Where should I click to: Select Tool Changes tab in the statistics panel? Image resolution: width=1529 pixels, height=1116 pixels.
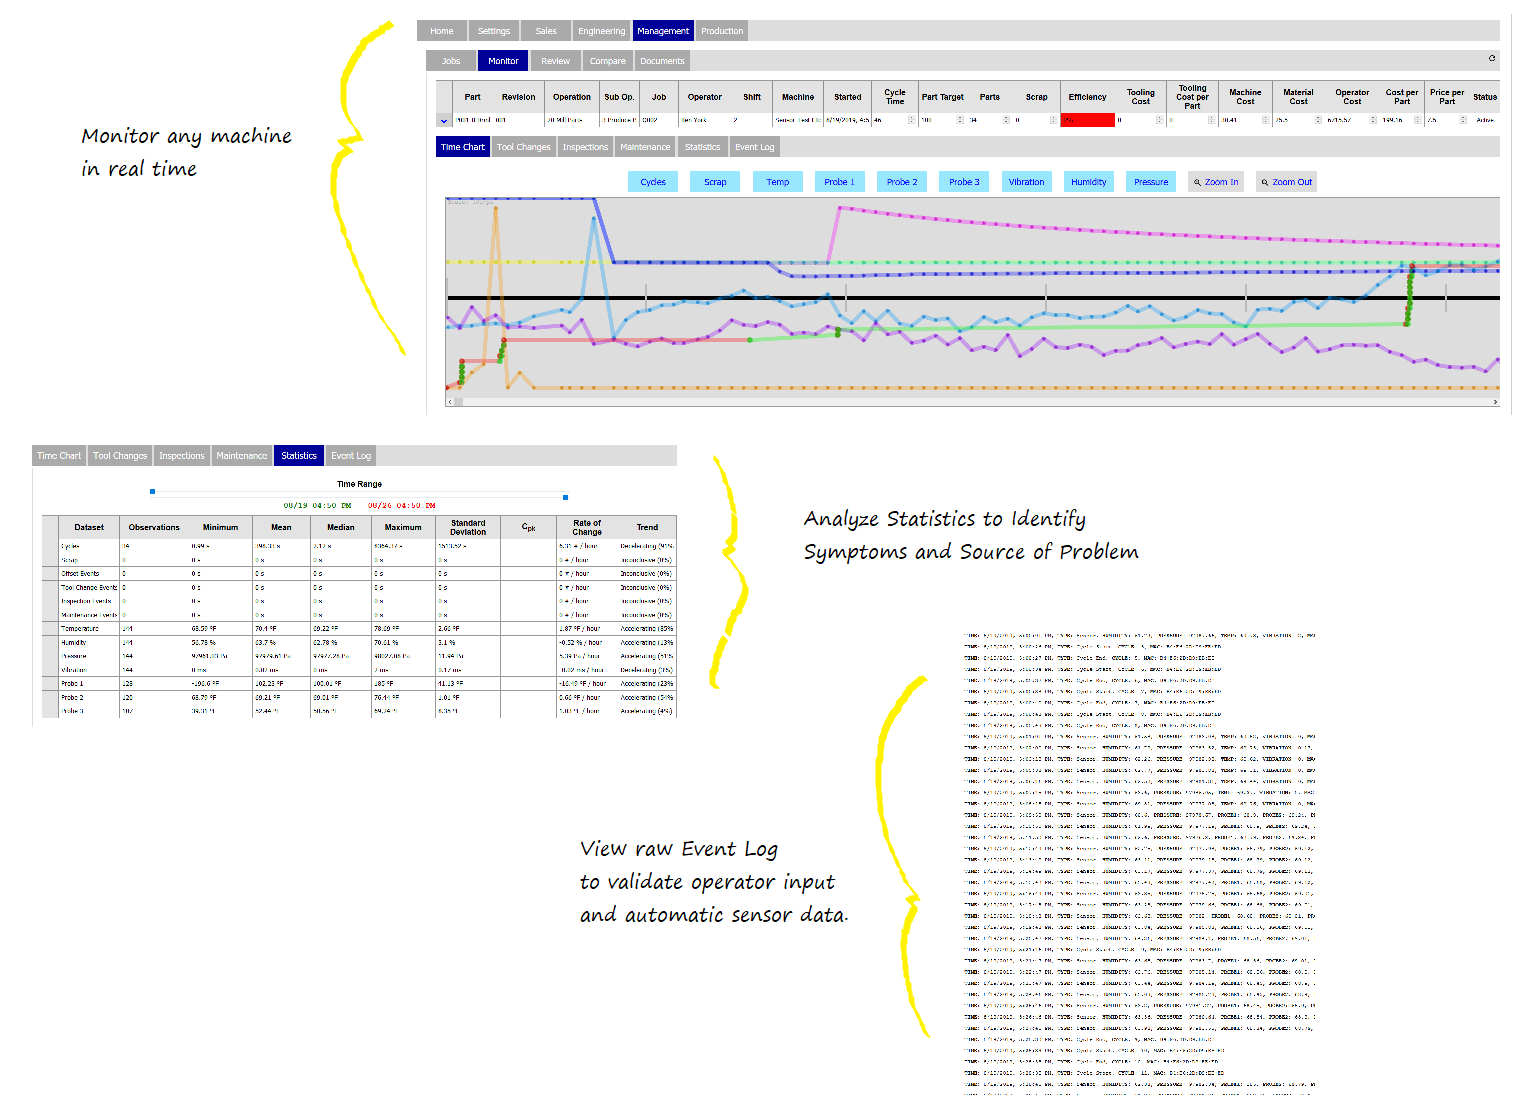click(x=120, y=456)
